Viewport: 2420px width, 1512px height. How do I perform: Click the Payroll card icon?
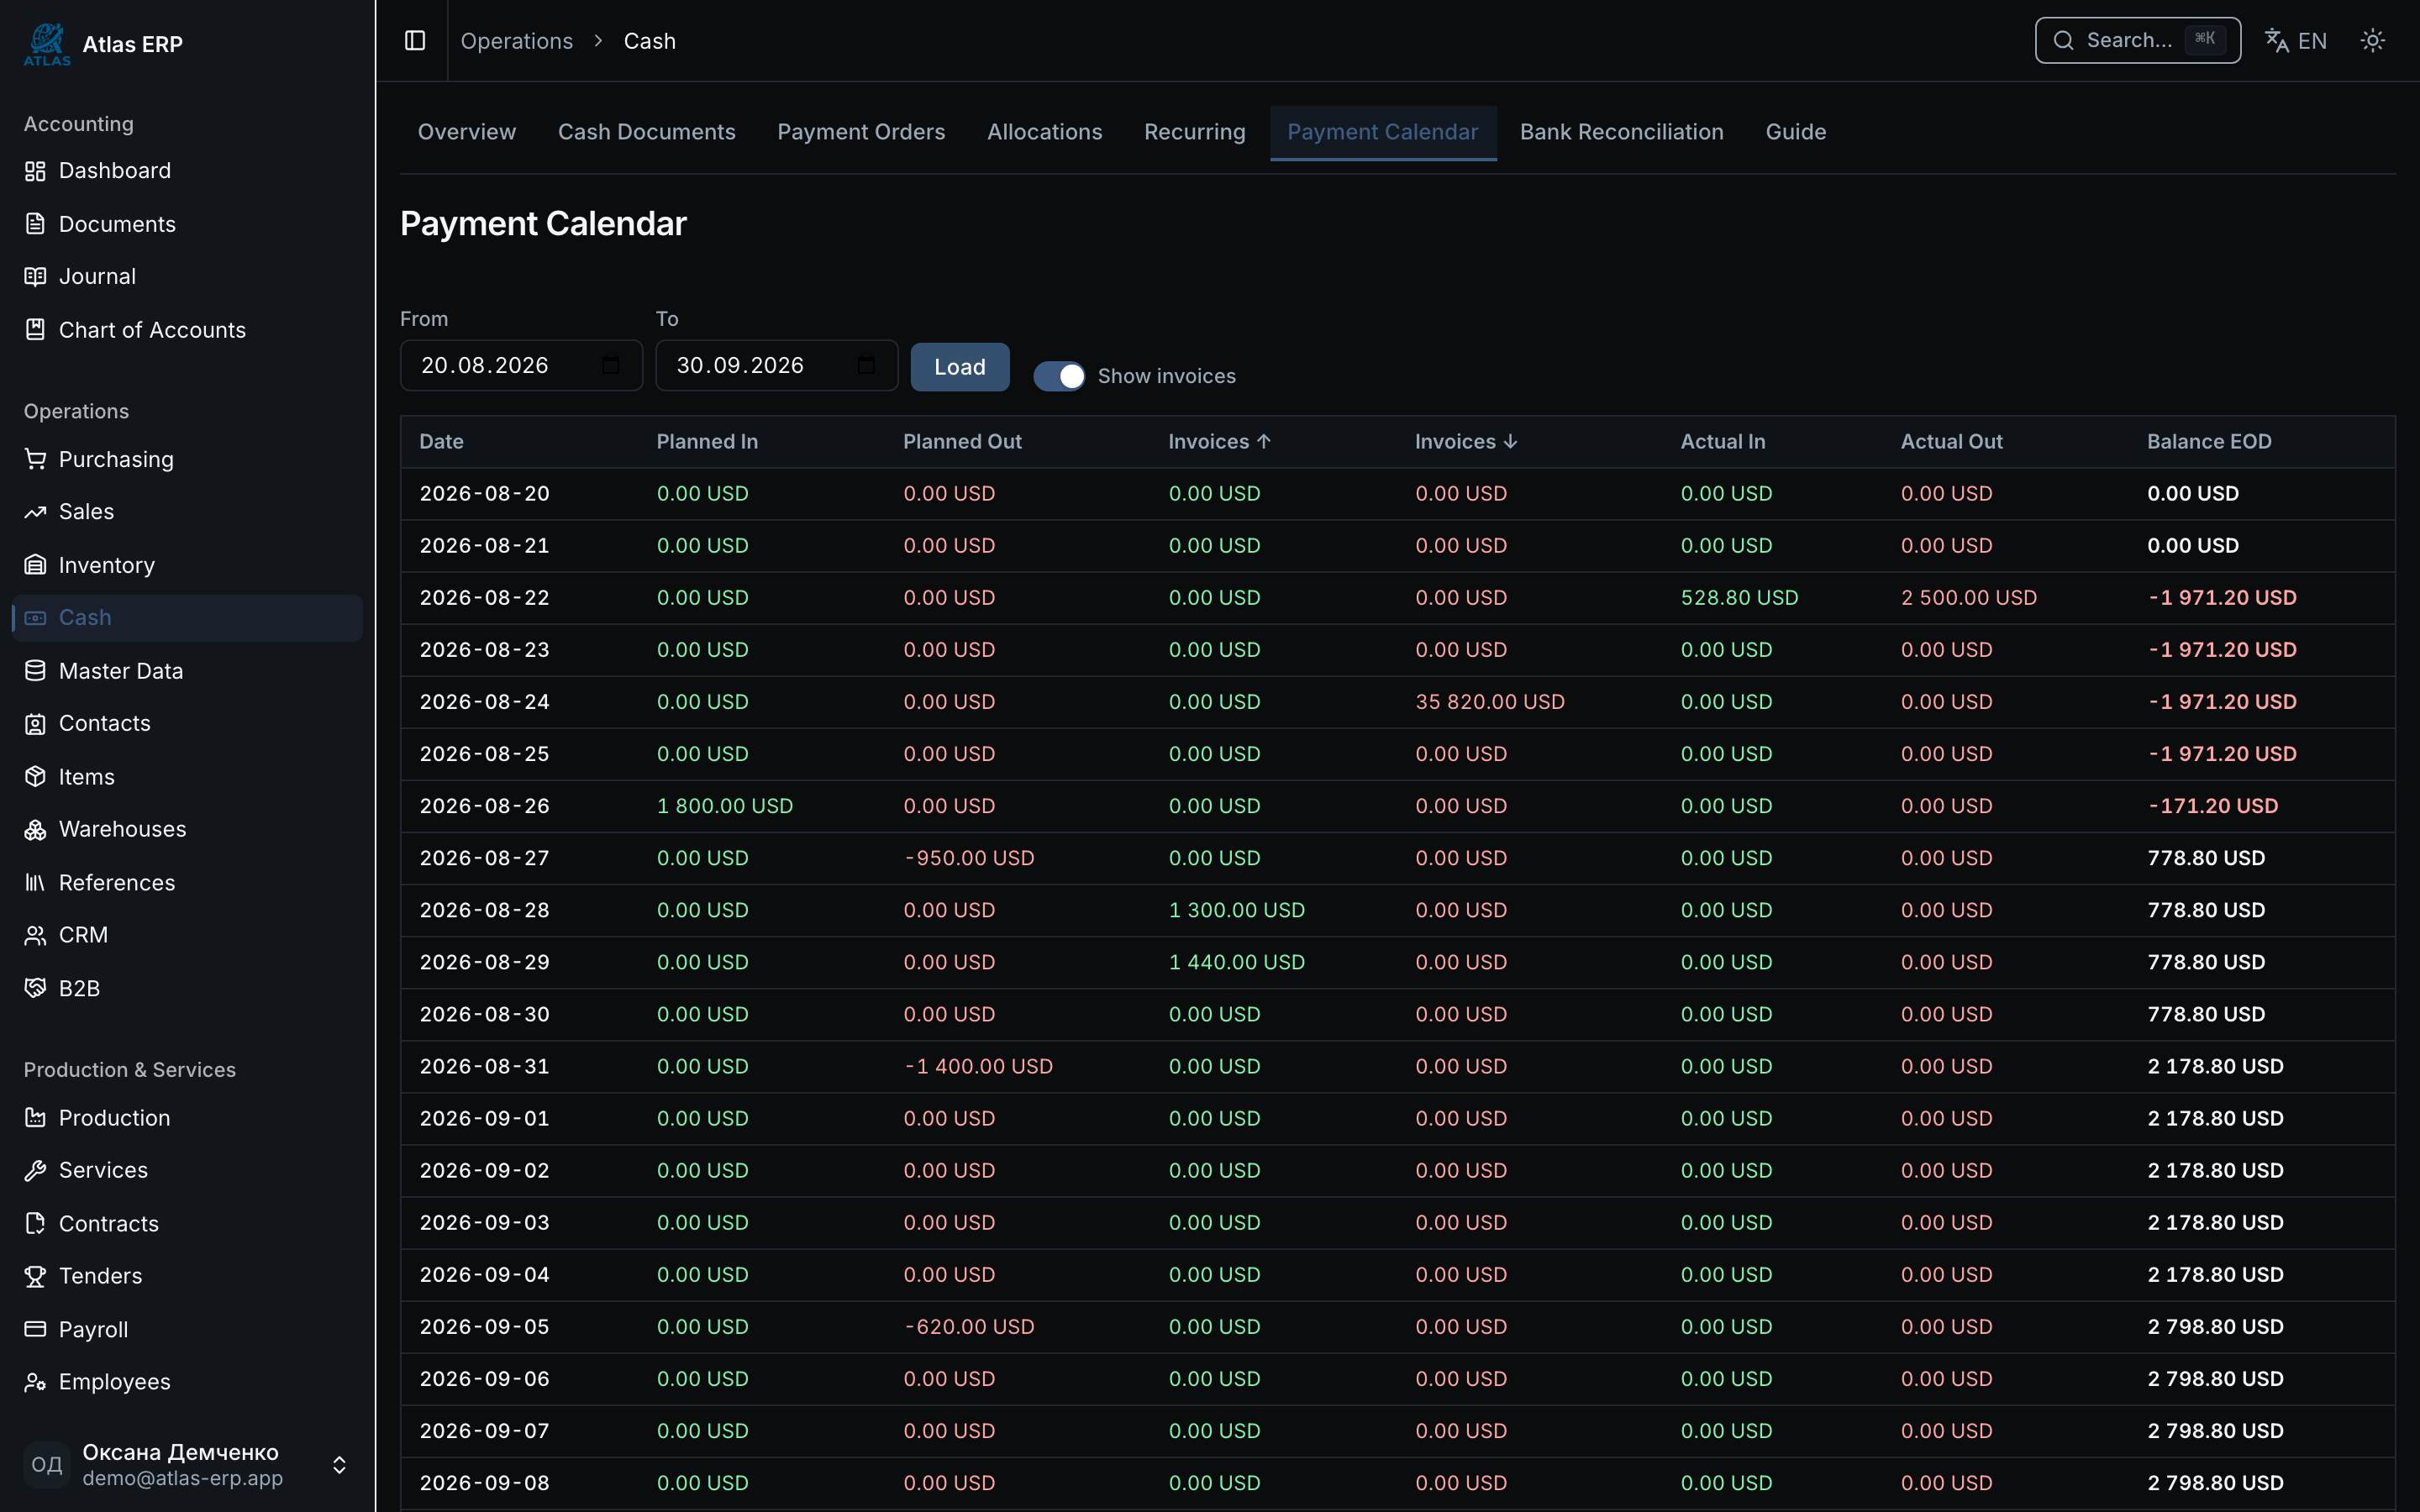[35, 1329]
